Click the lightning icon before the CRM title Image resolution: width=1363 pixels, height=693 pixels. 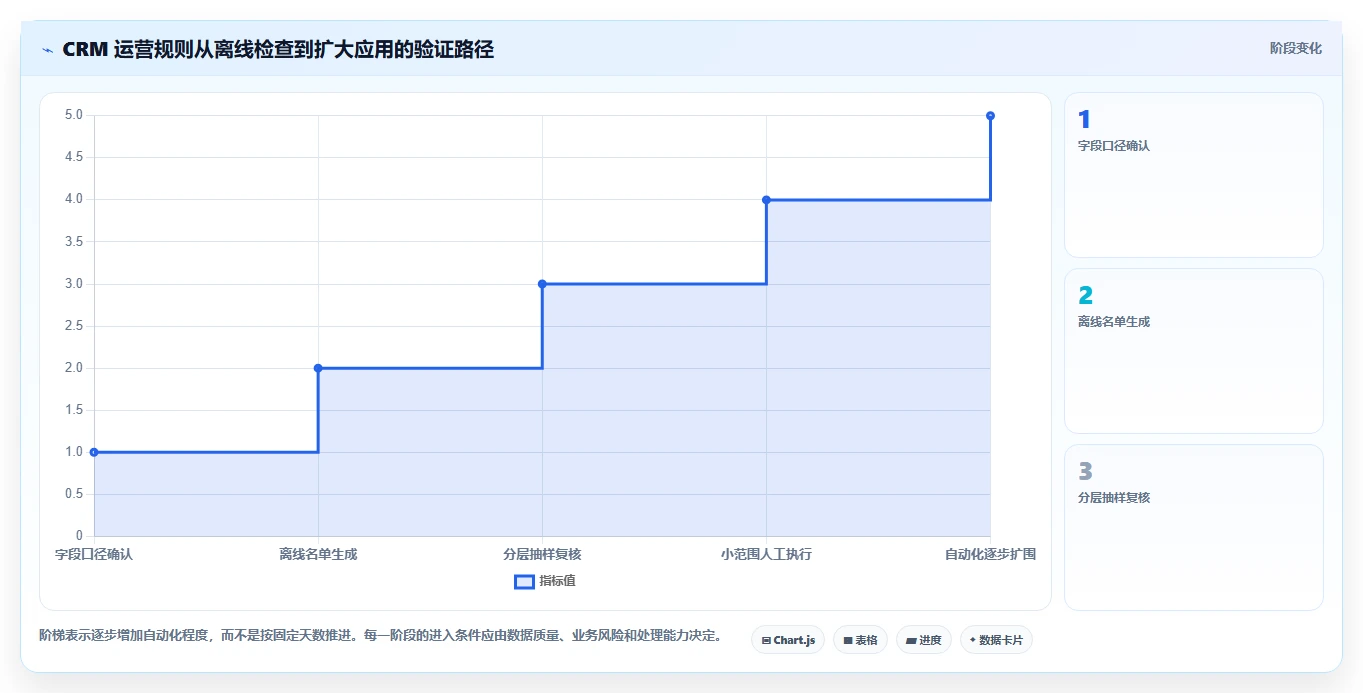coord(48,50)
